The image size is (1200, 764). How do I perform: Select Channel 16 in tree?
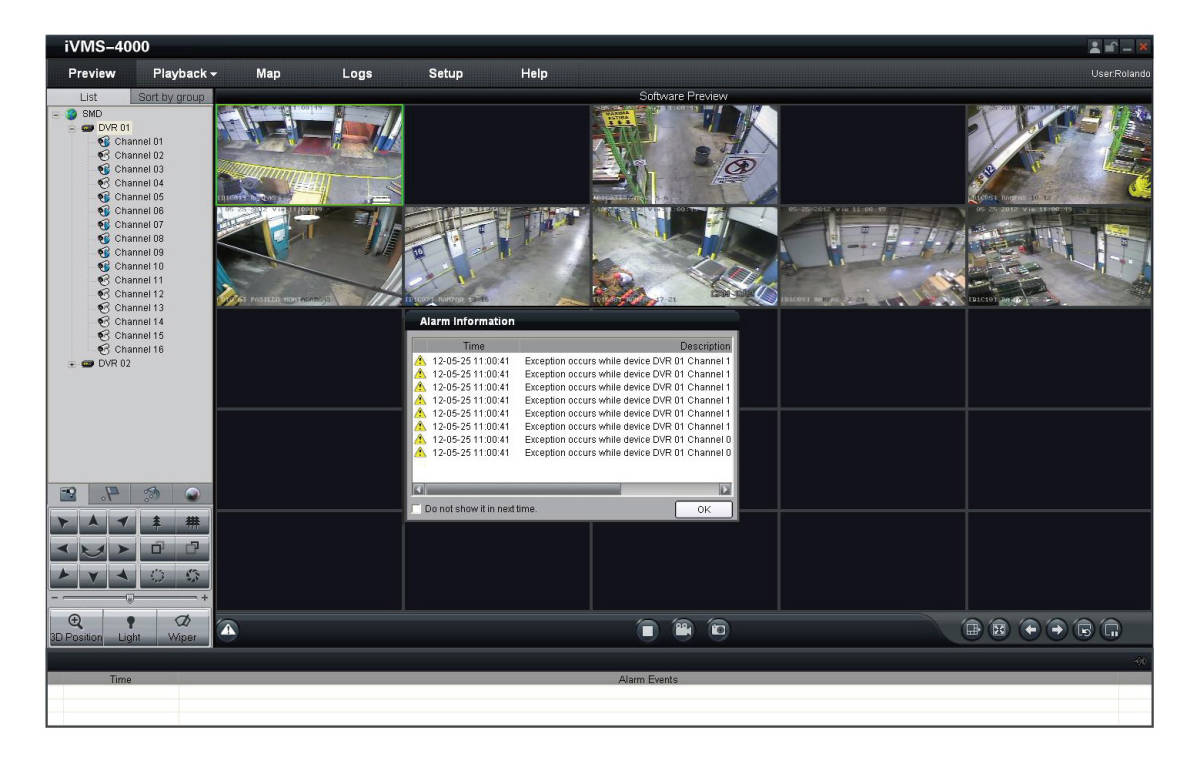click(139, 350)
